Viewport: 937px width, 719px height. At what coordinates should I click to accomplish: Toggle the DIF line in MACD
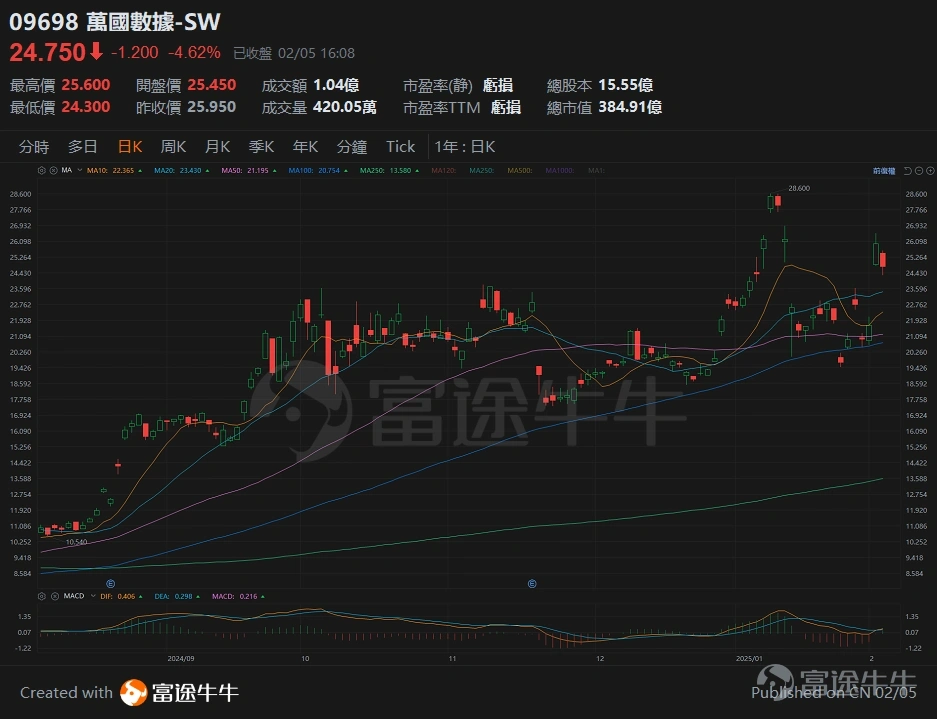coord(121,596)
